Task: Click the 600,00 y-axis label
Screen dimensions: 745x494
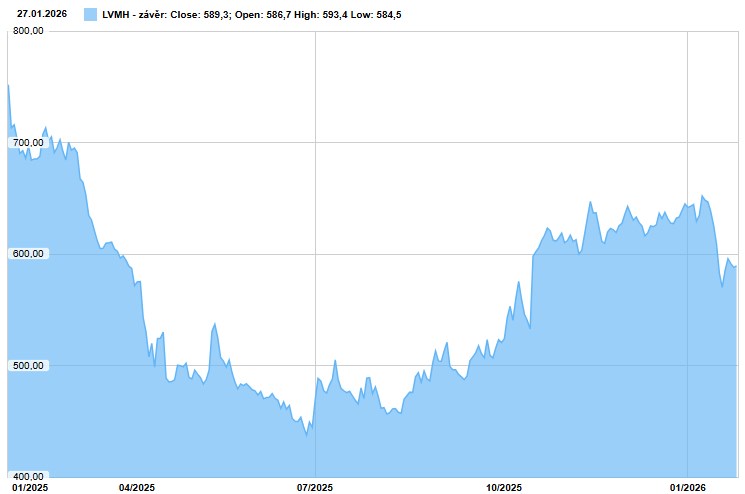Action: 28,254
